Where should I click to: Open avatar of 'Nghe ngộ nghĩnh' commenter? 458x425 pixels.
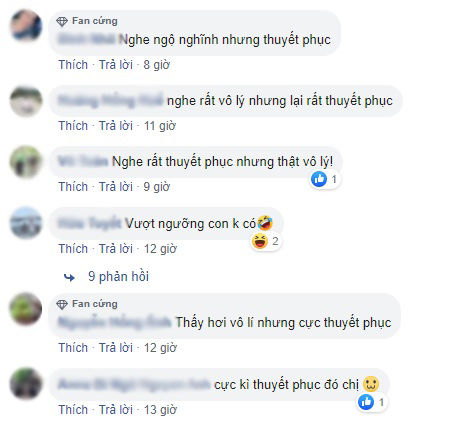point(26,25)
